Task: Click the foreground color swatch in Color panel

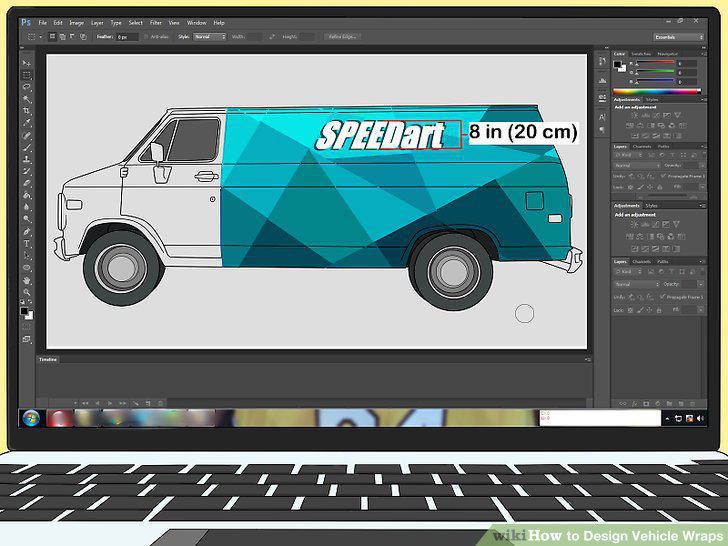Action: (618, 65)
